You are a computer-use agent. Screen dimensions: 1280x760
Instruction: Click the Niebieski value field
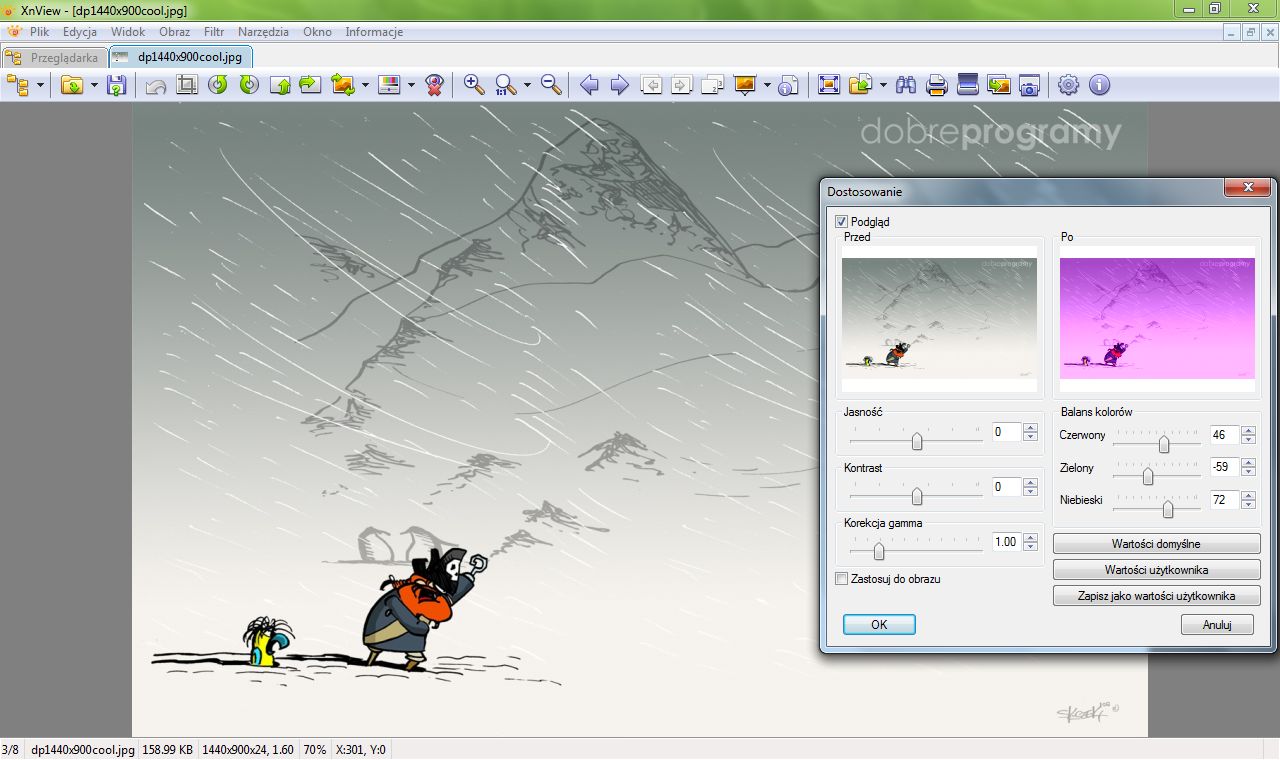pos(1224,499)
